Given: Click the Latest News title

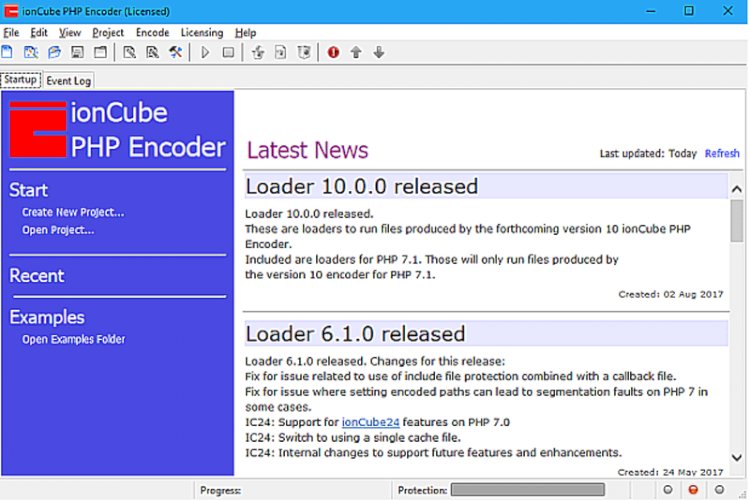Looking at the screenshot, I should (x=308, y=150).
